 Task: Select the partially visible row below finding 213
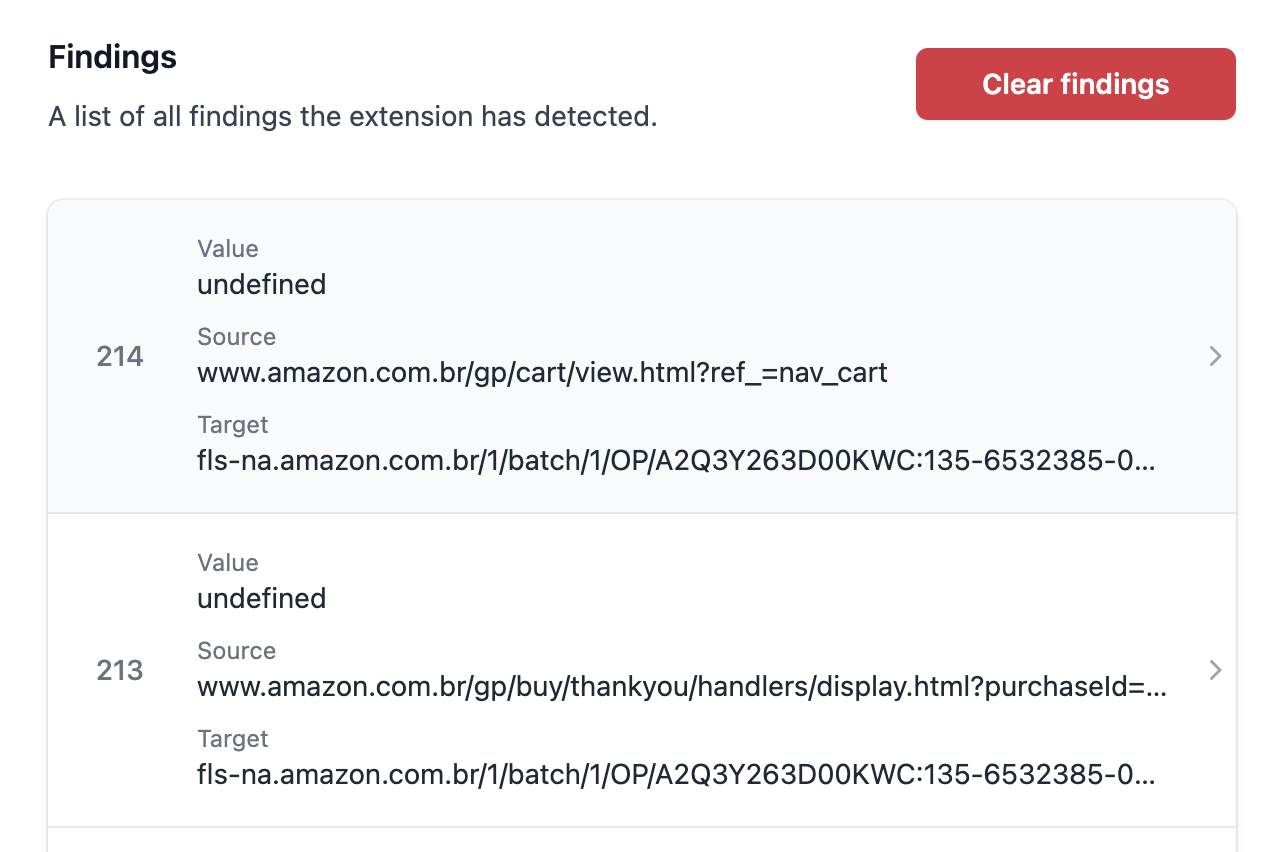(642, 840)
